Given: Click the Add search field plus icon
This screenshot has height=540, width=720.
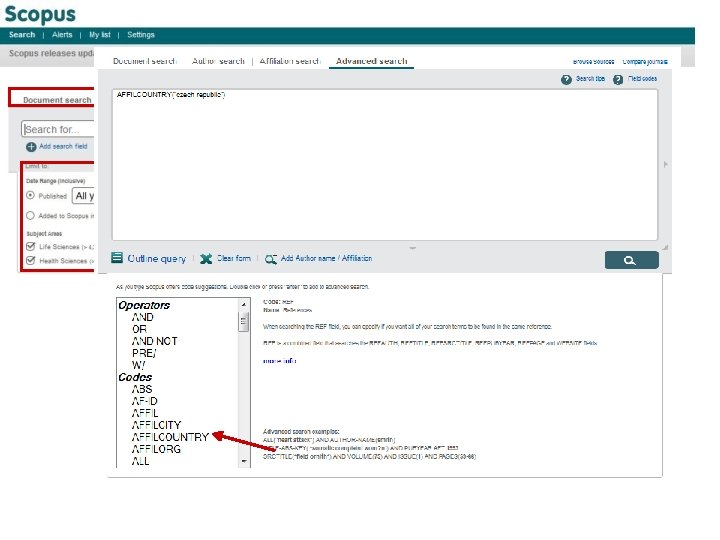Looking at the screenshot, I should (x=31, y=147).
